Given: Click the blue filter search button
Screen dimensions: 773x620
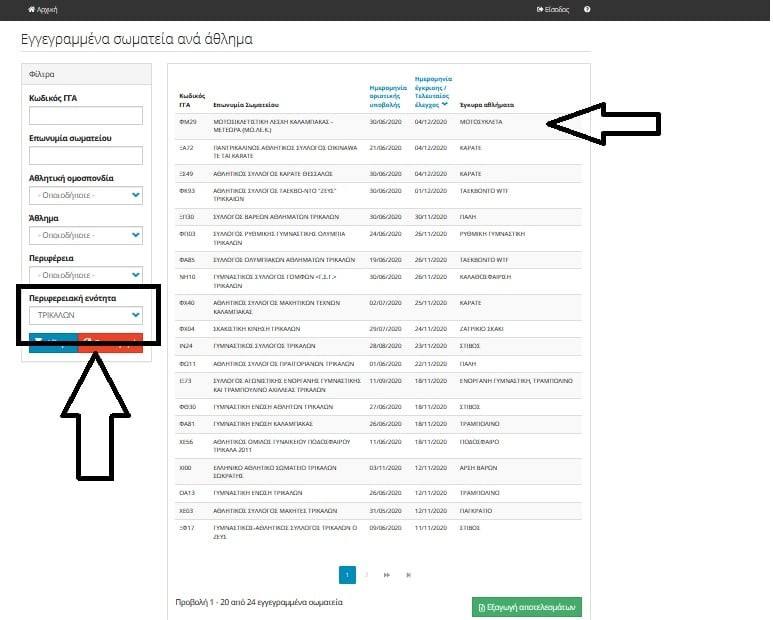Looking at the screenshot, I should [x=50, y=342].
